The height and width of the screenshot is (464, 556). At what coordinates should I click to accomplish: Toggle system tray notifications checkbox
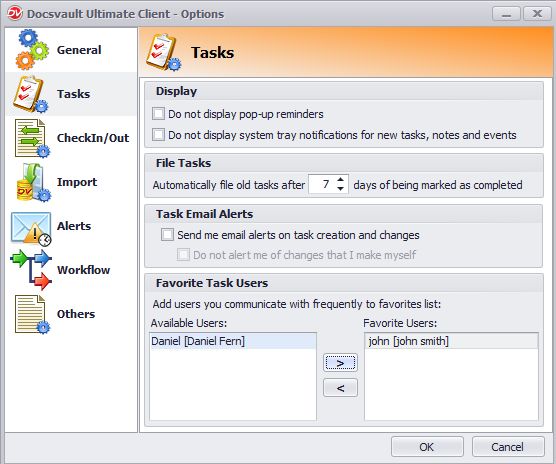[x=158, y=135]
